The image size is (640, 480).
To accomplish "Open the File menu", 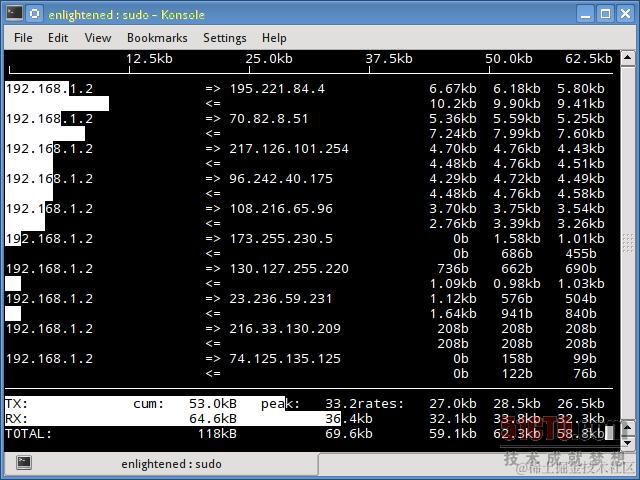I will [23, 38].
